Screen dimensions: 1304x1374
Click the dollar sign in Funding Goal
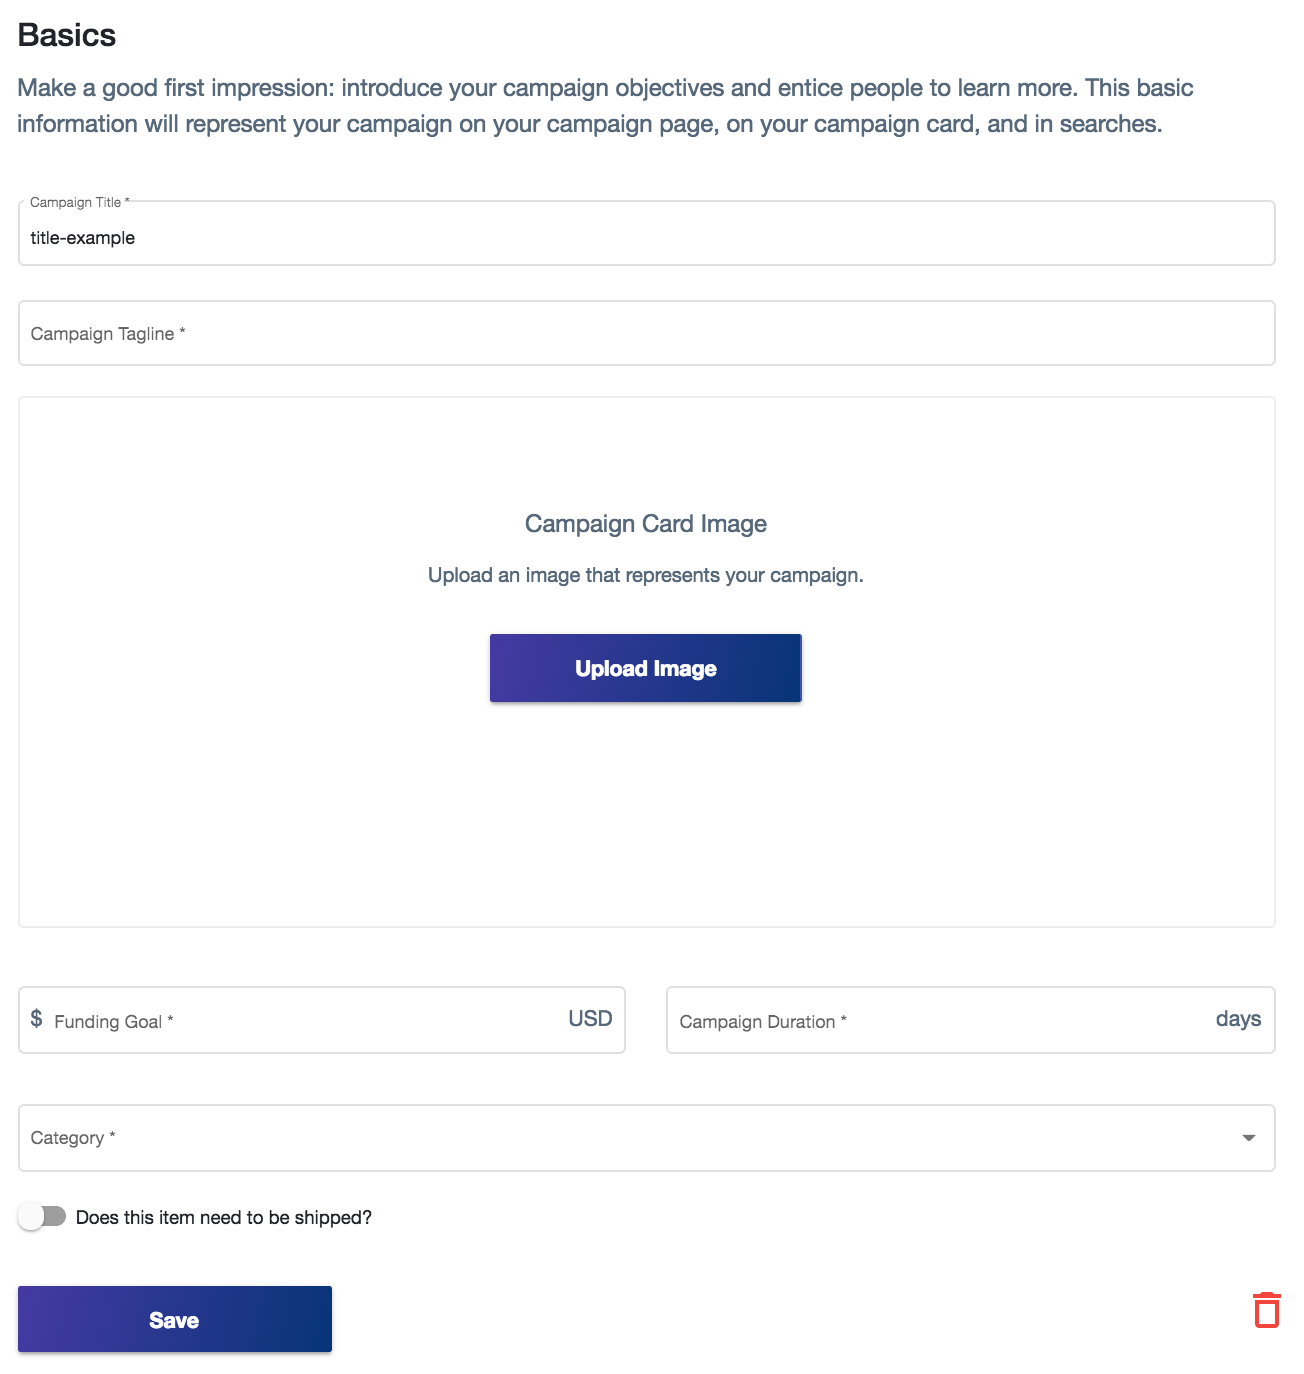37,1019
